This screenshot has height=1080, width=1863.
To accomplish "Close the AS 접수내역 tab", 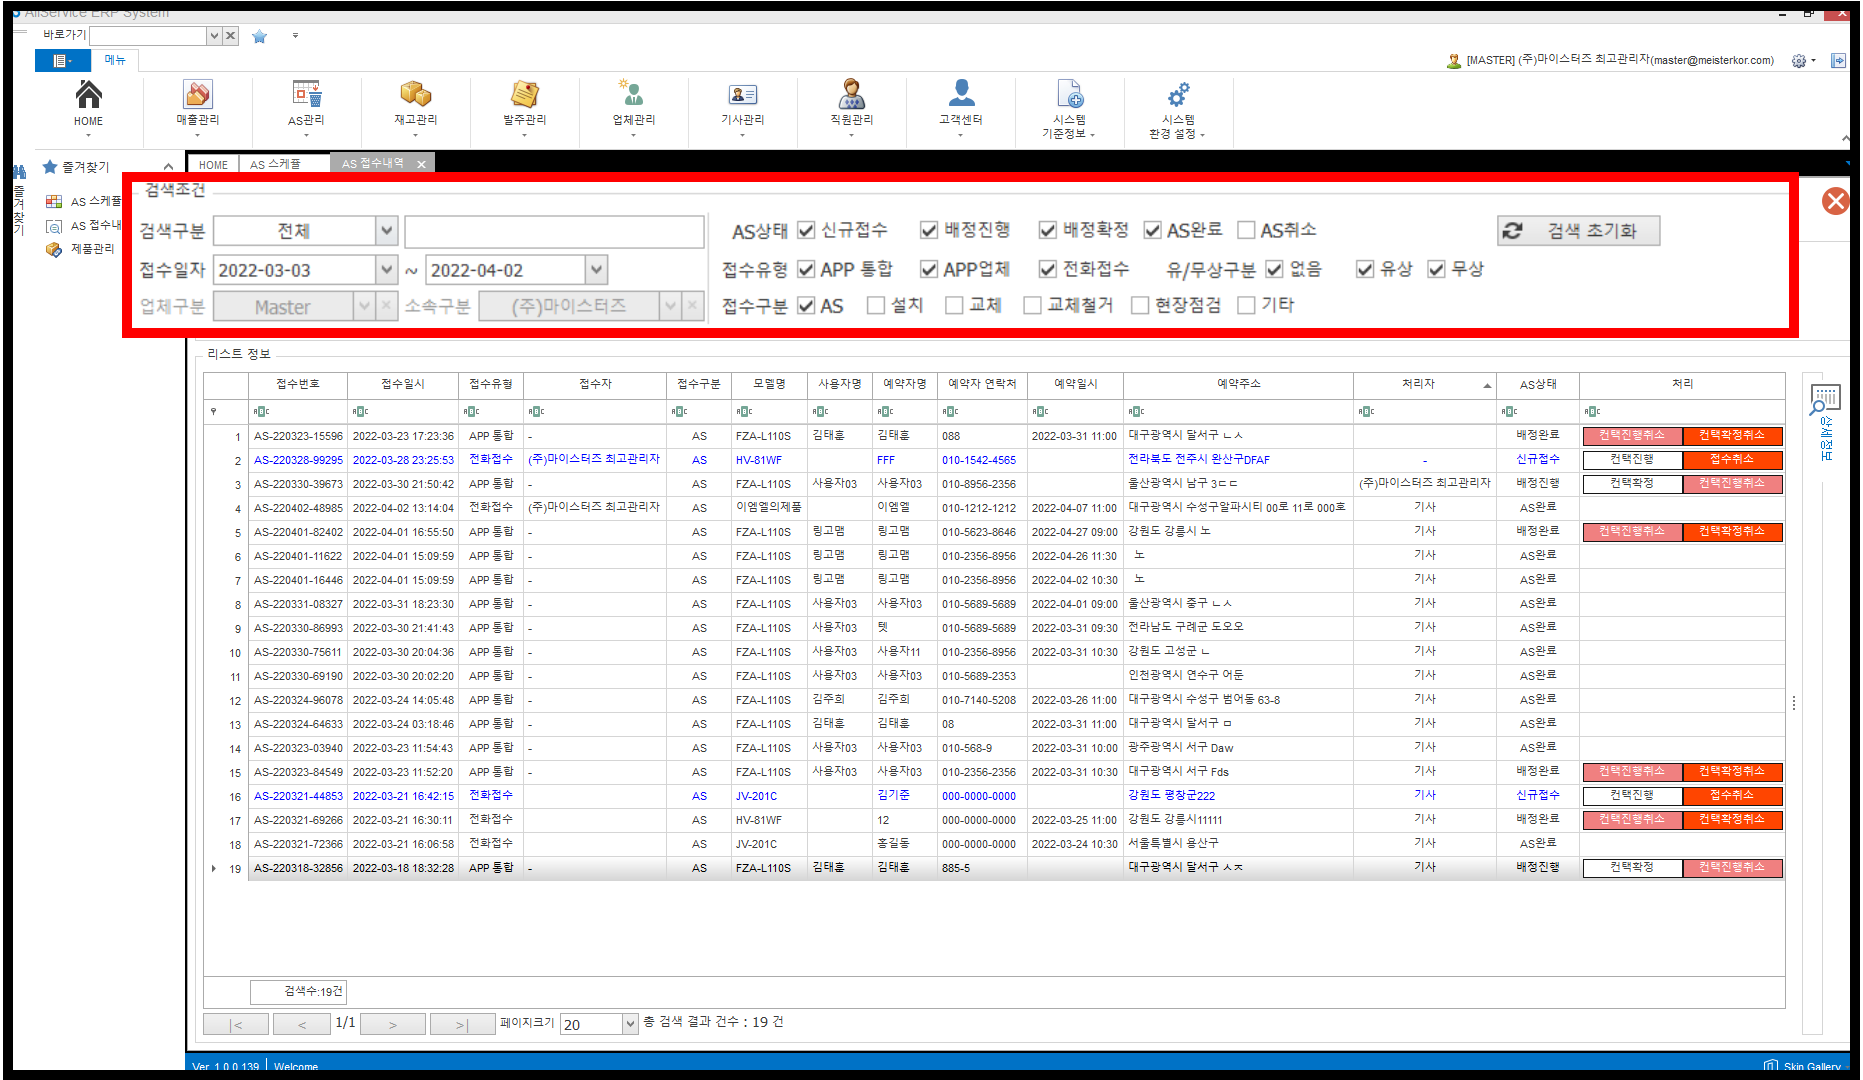I will (x=422, y=164).
